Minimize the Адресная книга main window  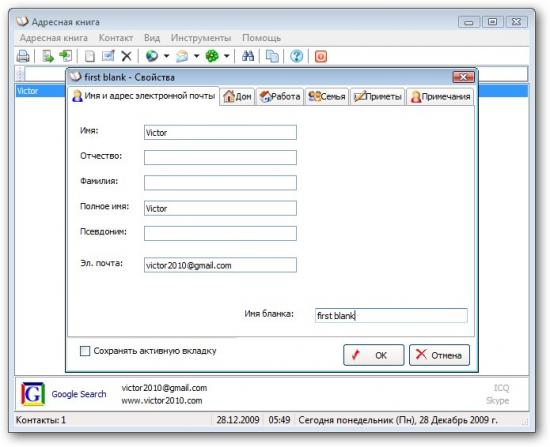pyautogui.click(x=469, y=22)
